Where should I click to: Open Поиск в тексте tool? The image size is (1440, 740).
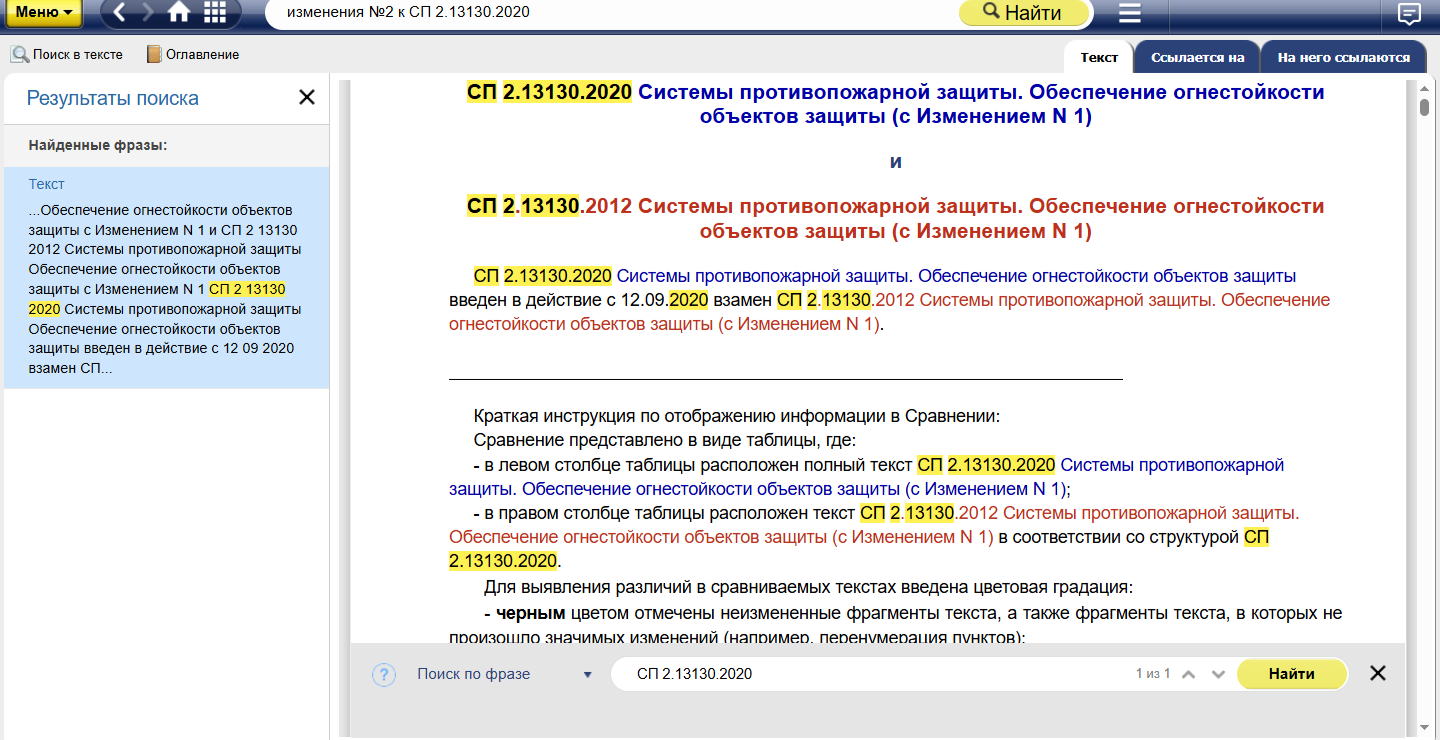tap(67, 55)
